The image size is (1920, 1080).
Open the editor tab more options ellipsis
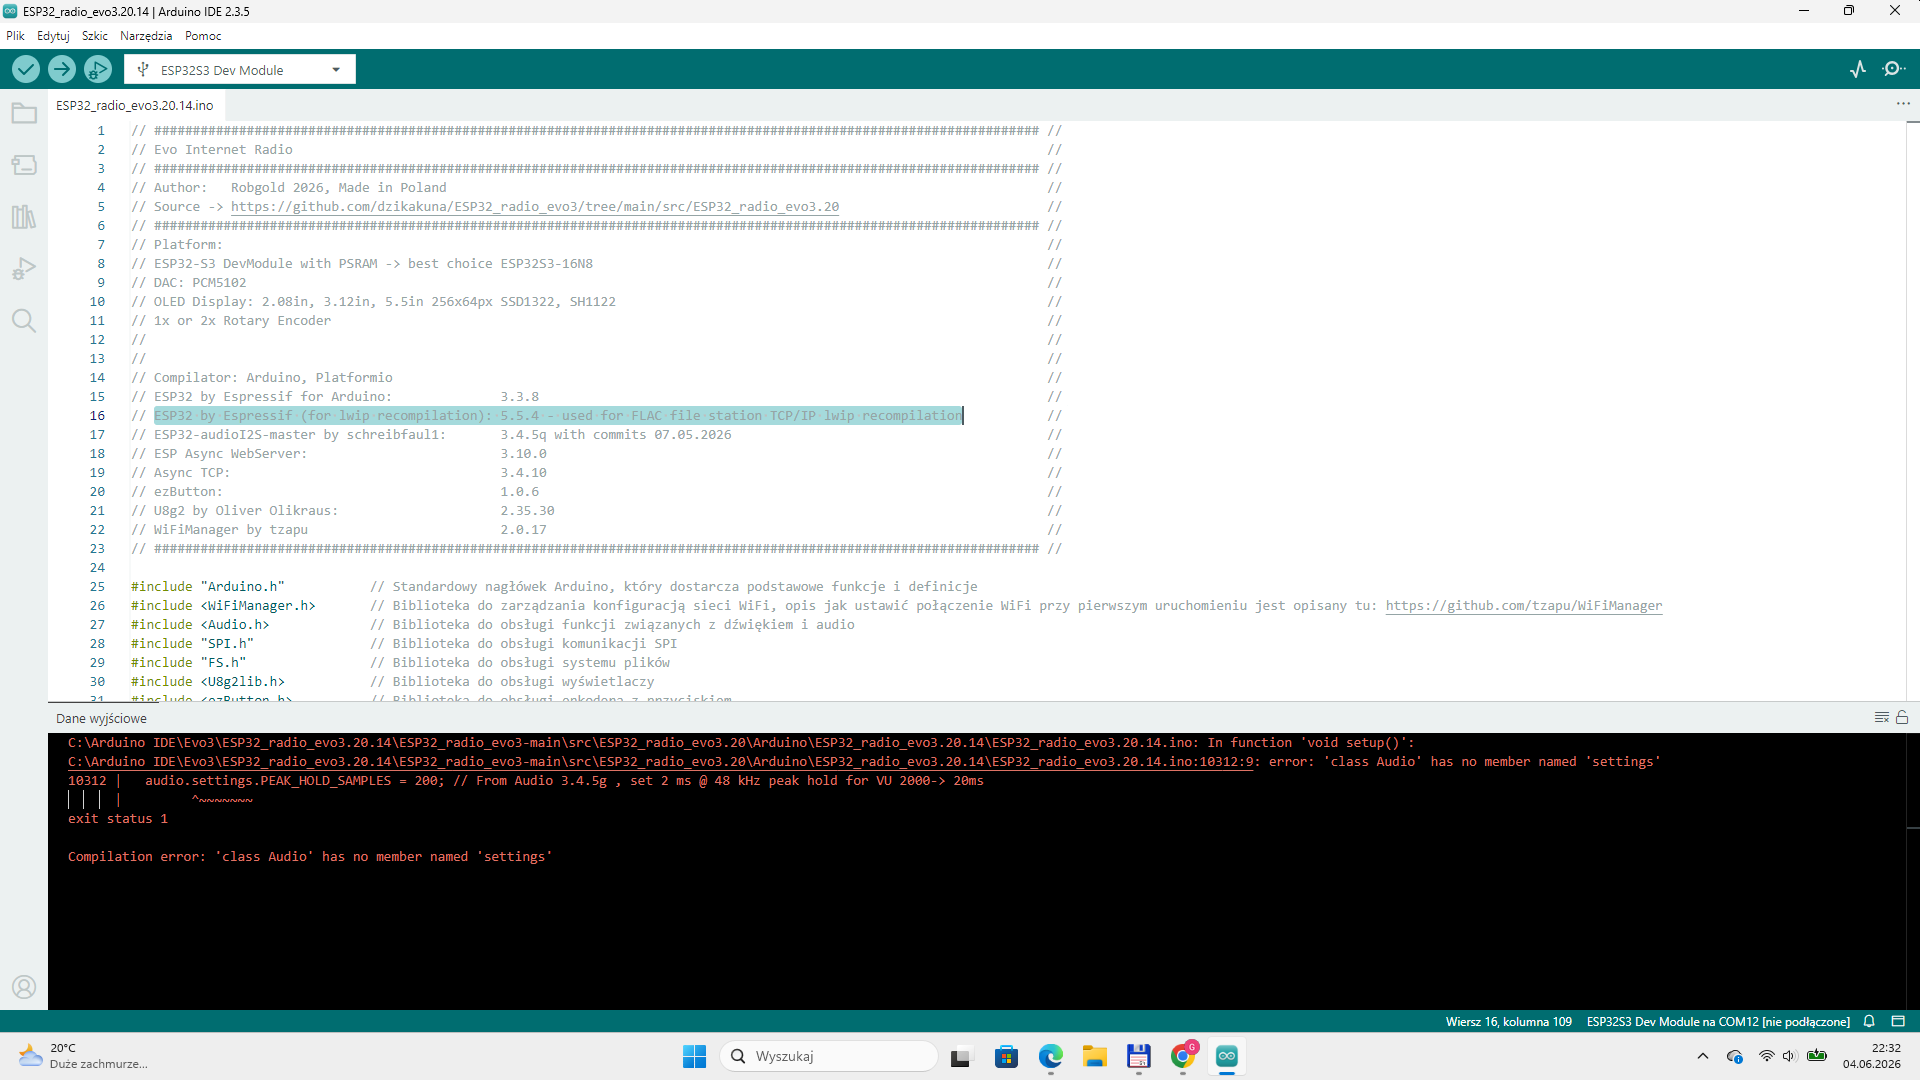(x=1903, y=104)
